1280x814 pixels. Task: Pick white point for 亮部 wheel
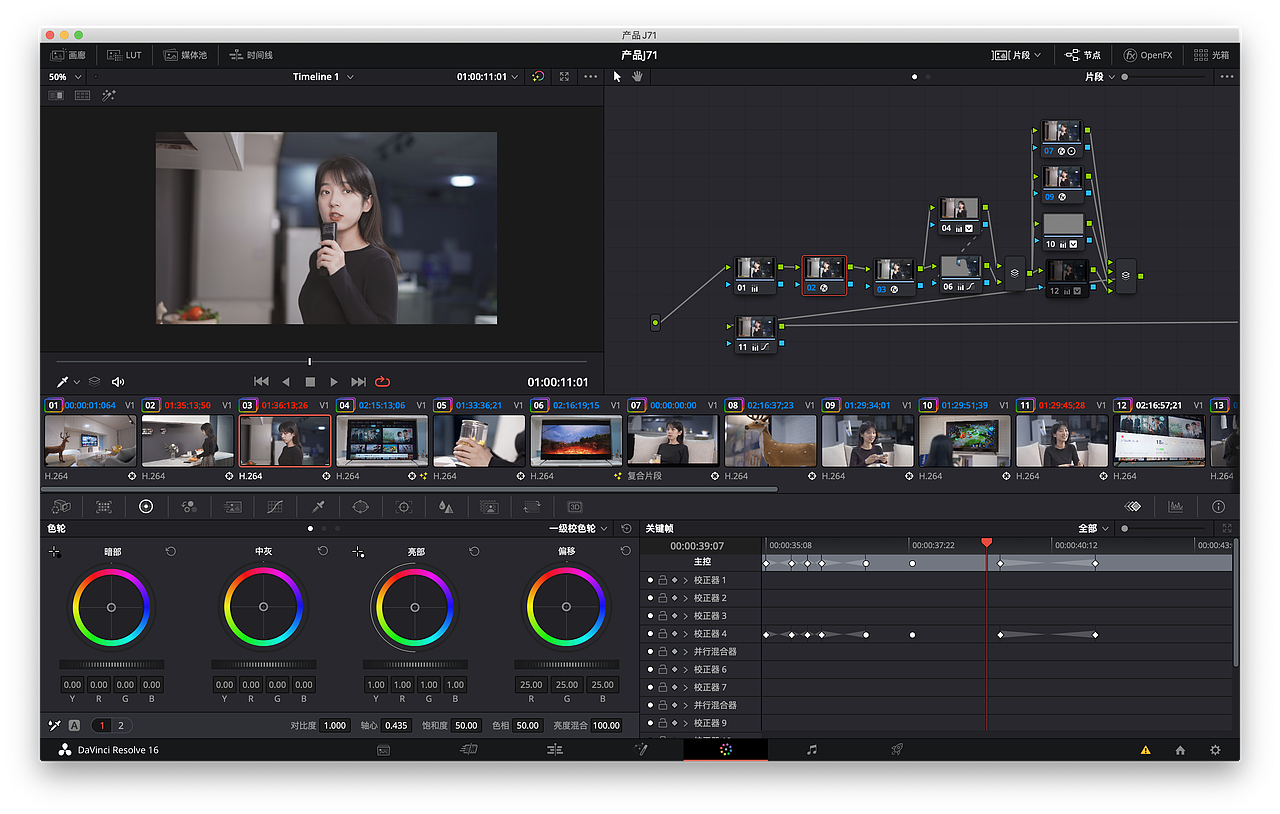[x=359, y=552]
